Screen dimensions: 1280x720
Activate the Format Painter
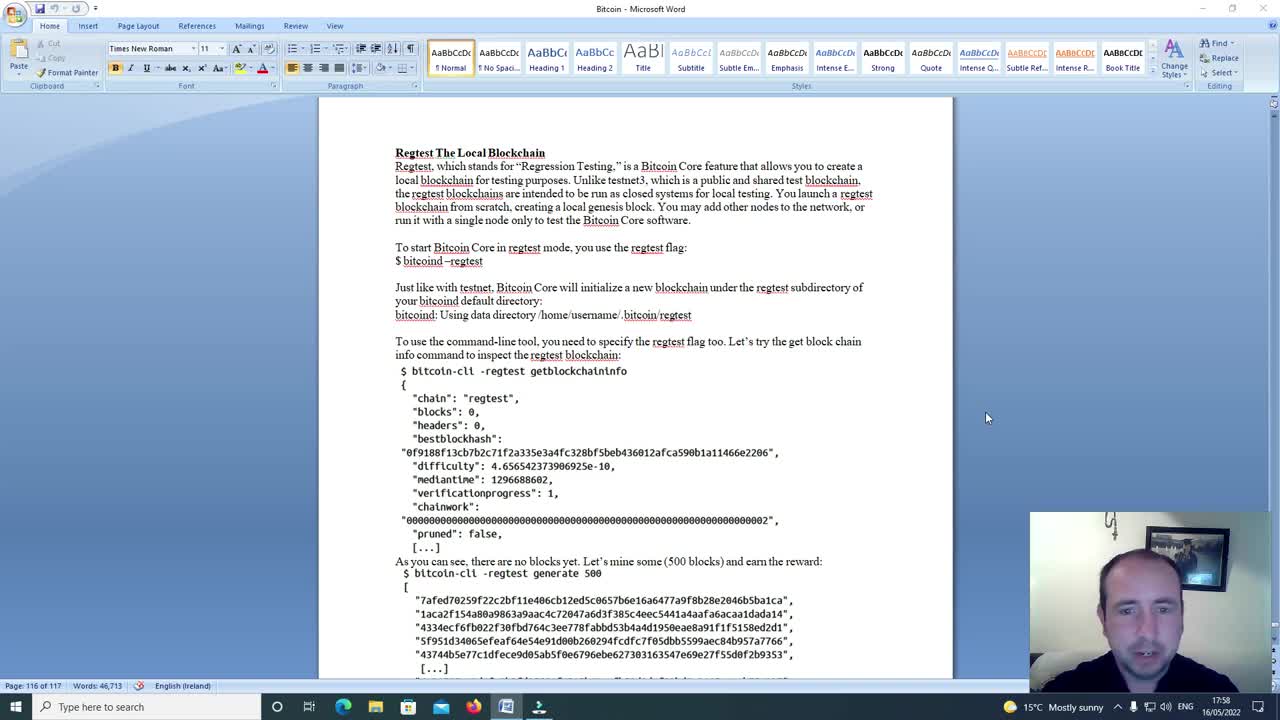67,73
